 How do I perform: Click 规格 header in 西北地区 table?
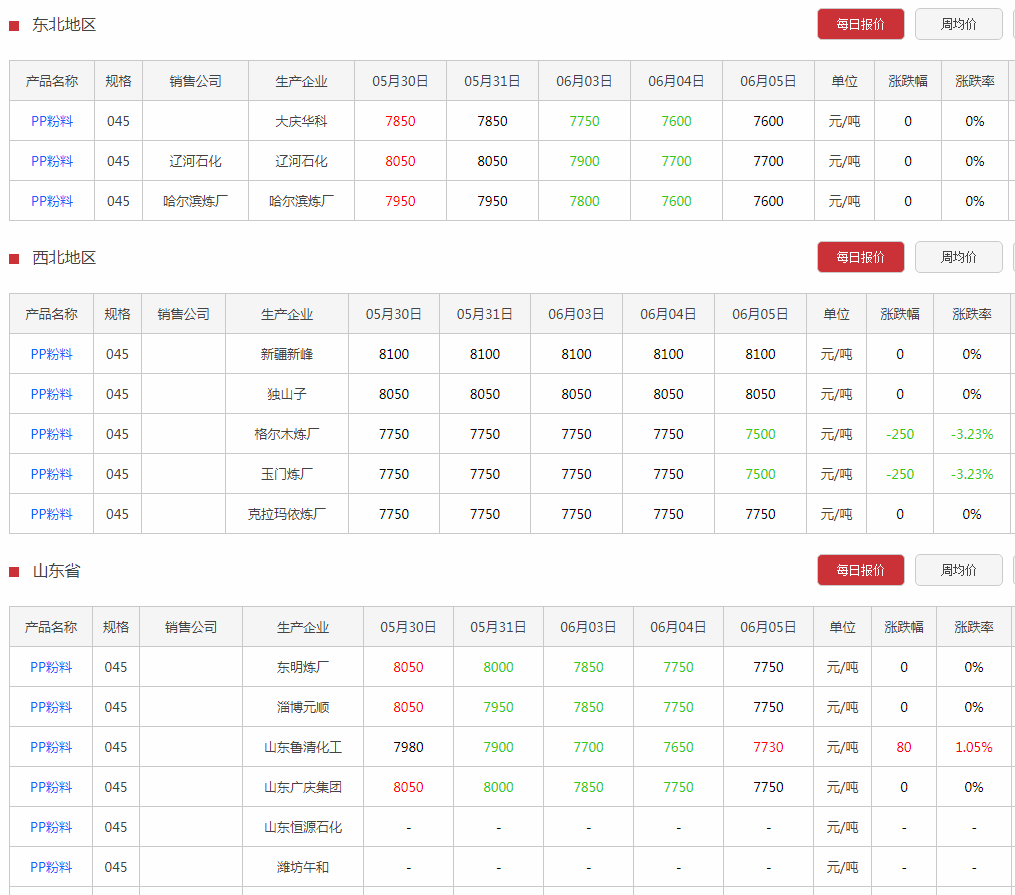117,314
